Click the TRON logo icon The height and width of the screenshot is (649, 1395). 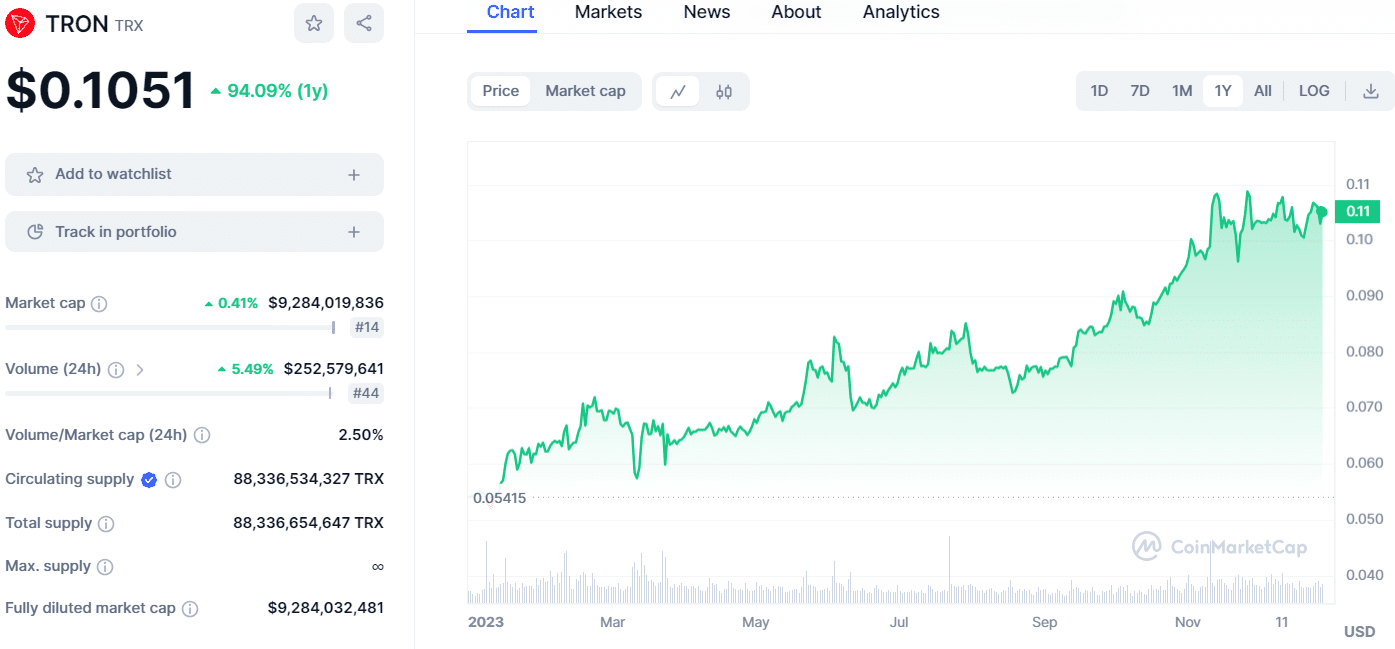19,23
